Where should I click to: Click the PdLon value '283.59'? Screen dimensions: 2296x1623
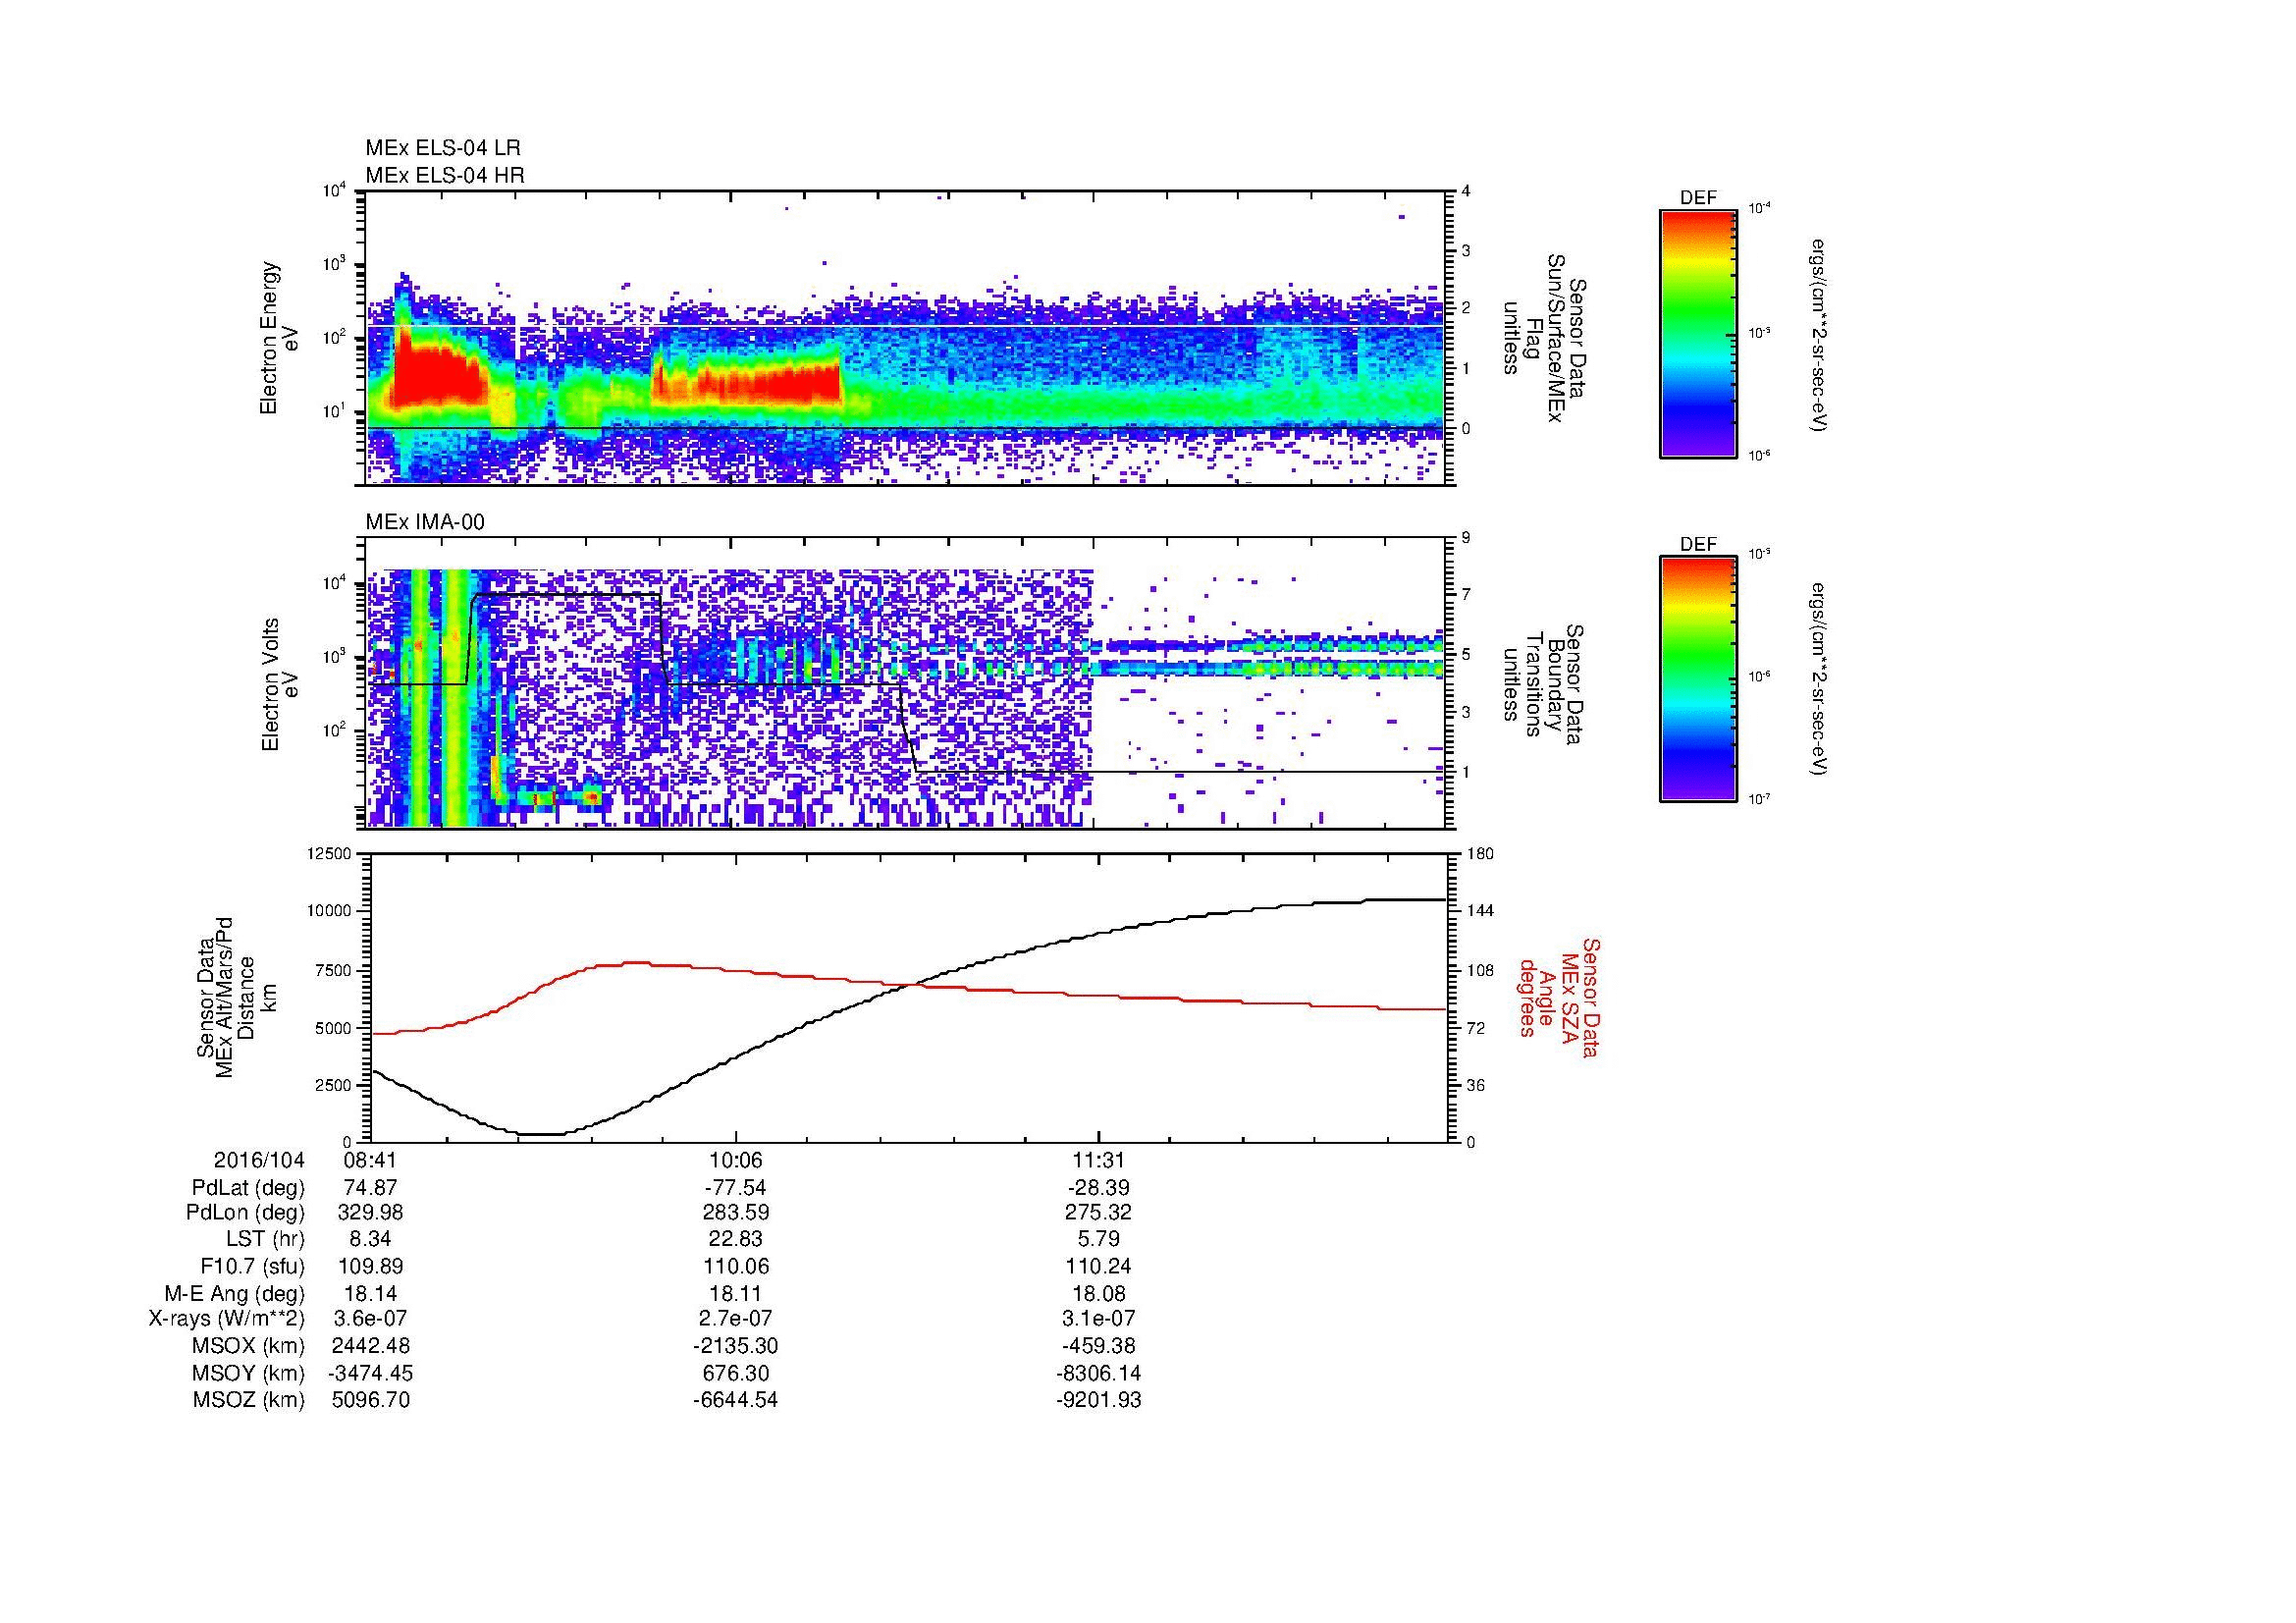(x=735, y=1214)
